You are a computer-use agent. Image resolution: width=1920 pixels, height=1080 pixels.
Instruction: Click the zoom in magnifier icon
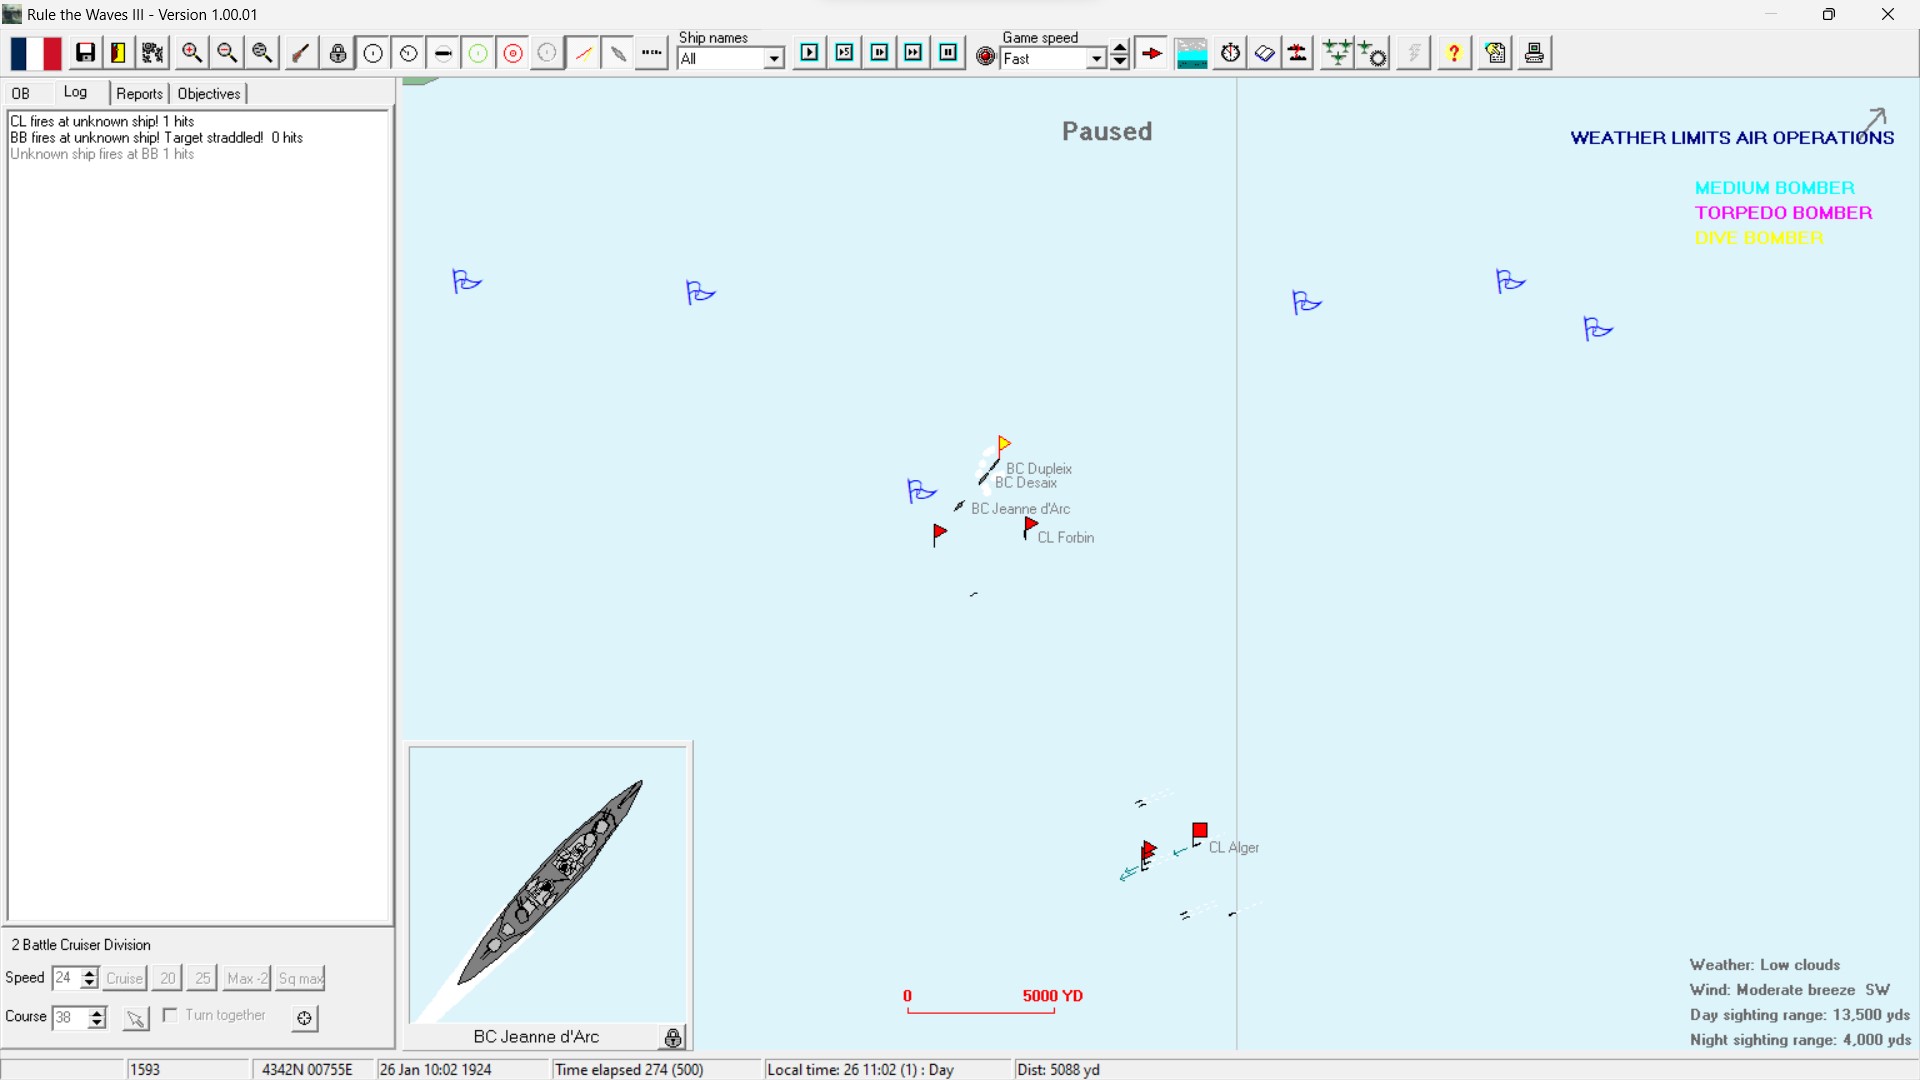coord(192,53)
